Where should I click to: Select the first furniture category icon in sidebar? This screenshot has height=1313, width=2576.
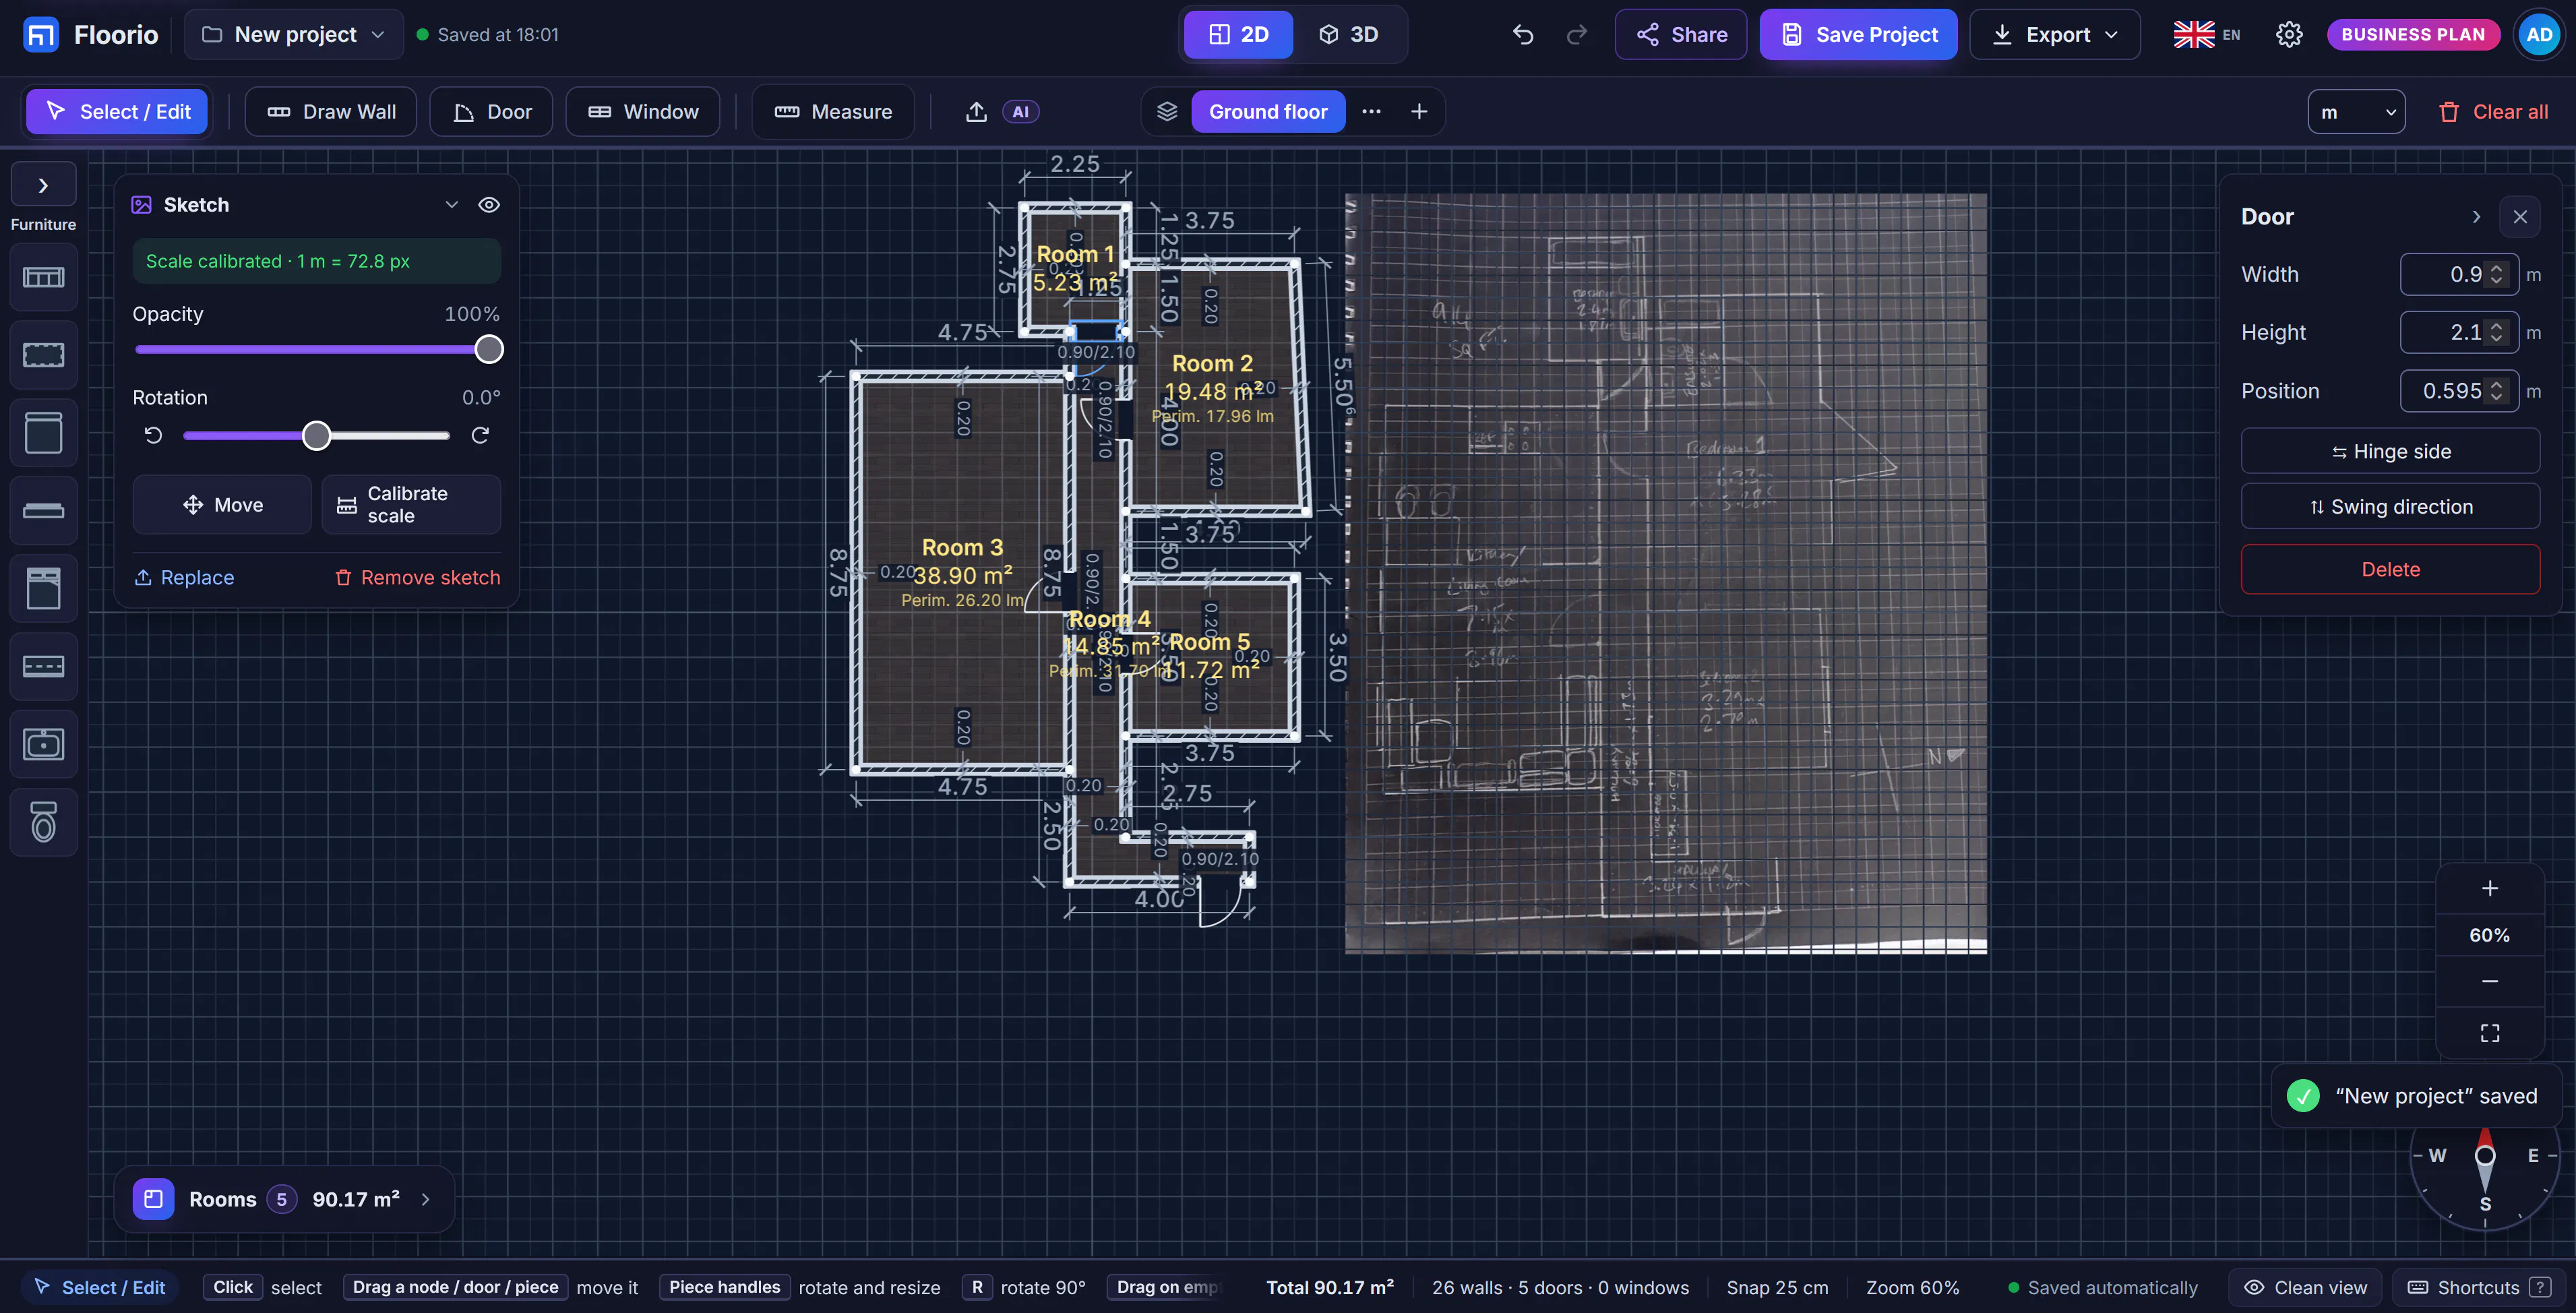coord(43,277)
